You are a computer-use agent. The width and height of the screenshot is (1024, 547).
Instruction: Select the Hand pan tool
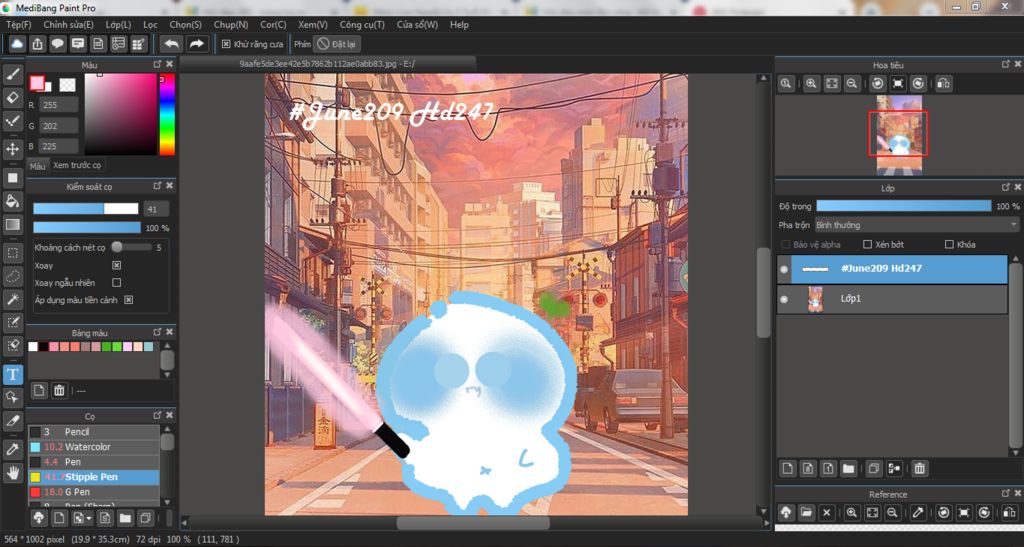[12, 473]
